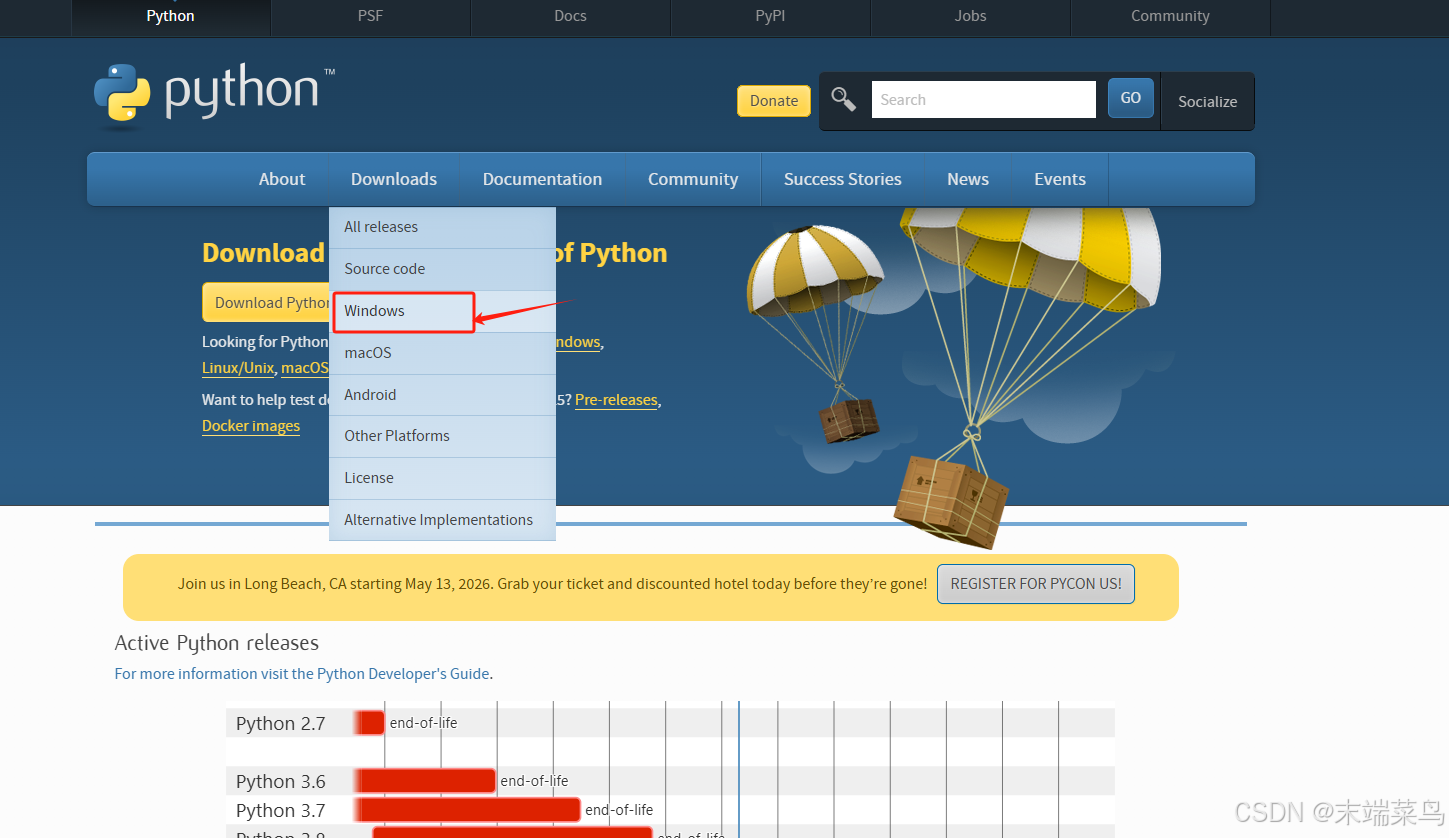Viewport: 1449px width, 838px height.
Task: Open the Community item in main navigation
Action: 693,179
